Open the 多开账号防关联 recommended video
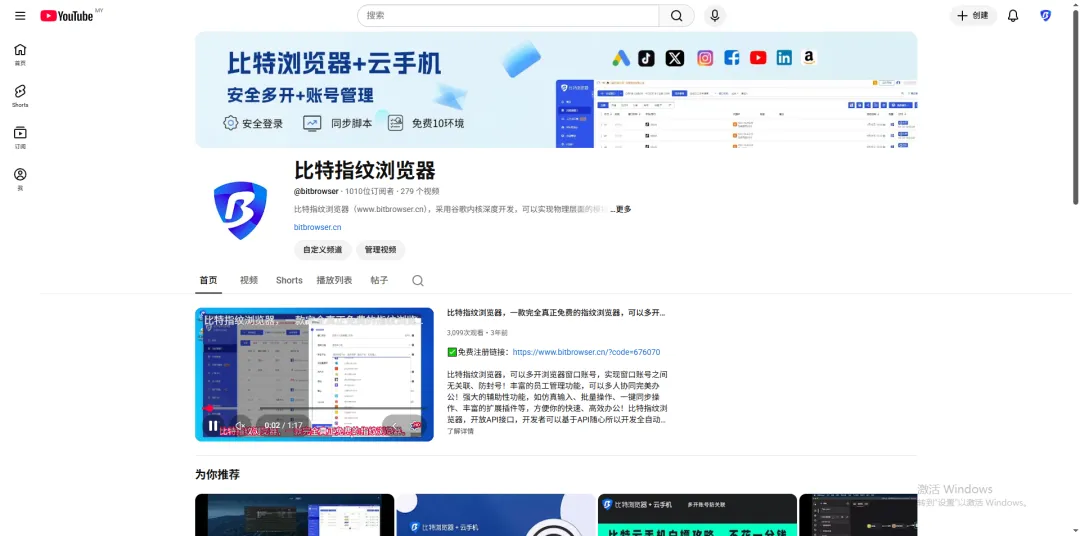The height and width of the screenshot is (536, 1080). (x=697, y=515)
